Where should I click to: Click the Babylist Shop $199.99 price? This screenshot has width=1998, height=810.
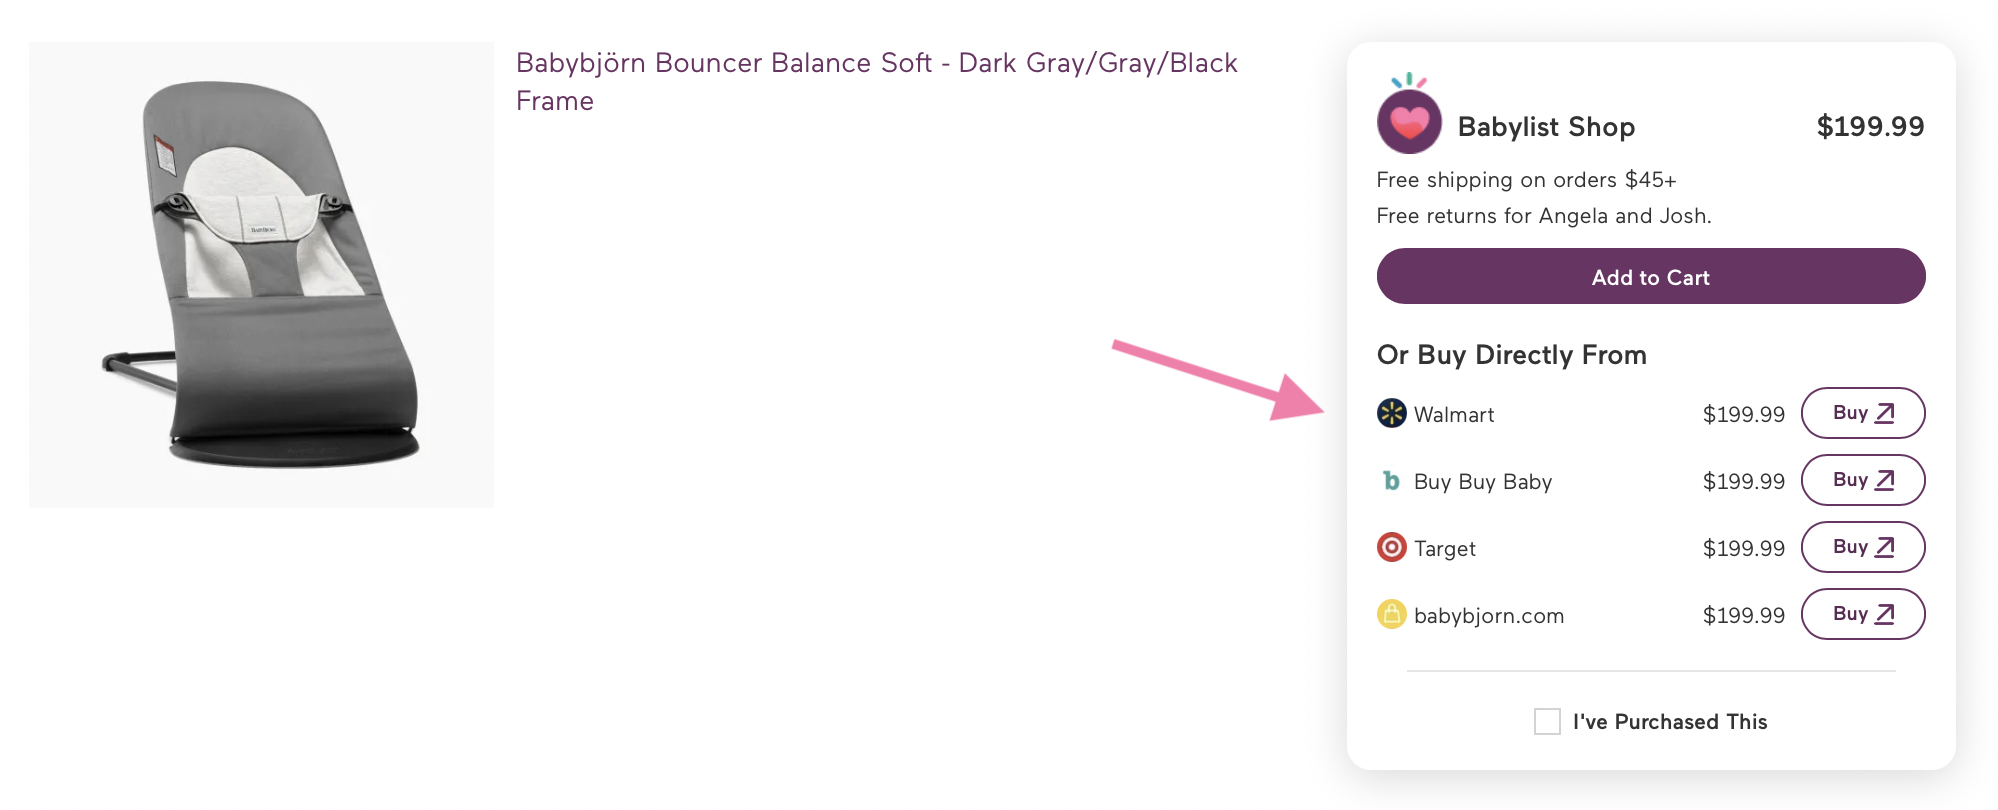point(1870,127)
